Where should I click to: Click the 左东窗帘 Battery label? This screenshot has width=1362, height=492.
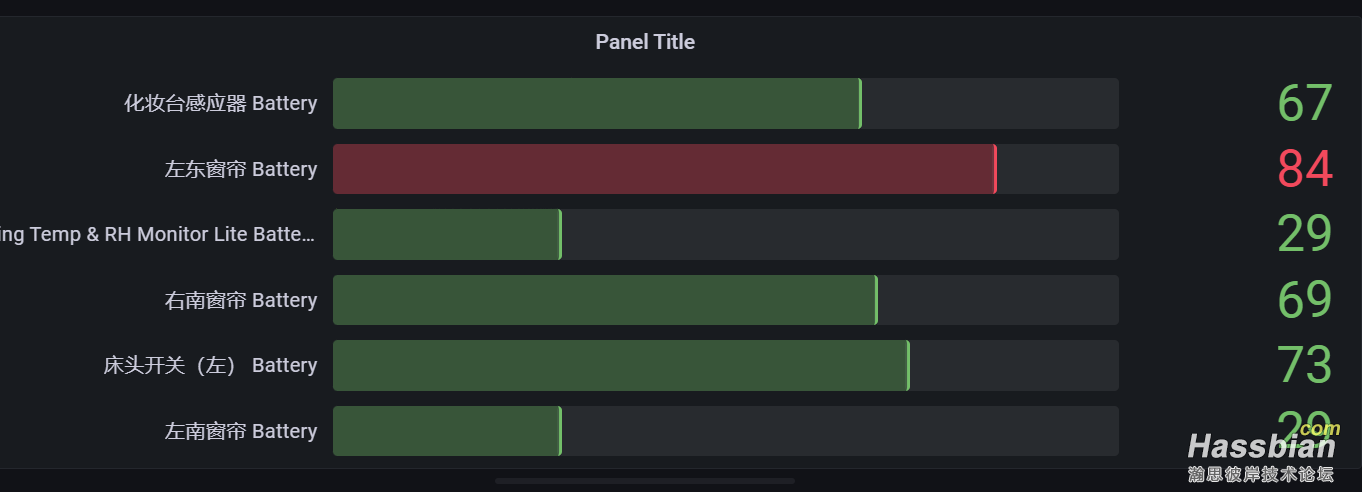(x=241, y=169)
